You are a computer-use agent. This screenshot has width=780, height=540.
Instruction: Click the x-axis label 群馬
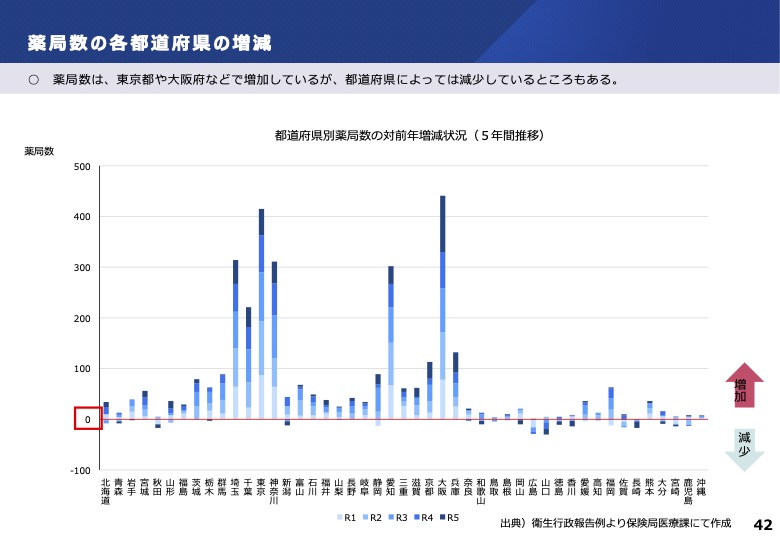point(222,487)
